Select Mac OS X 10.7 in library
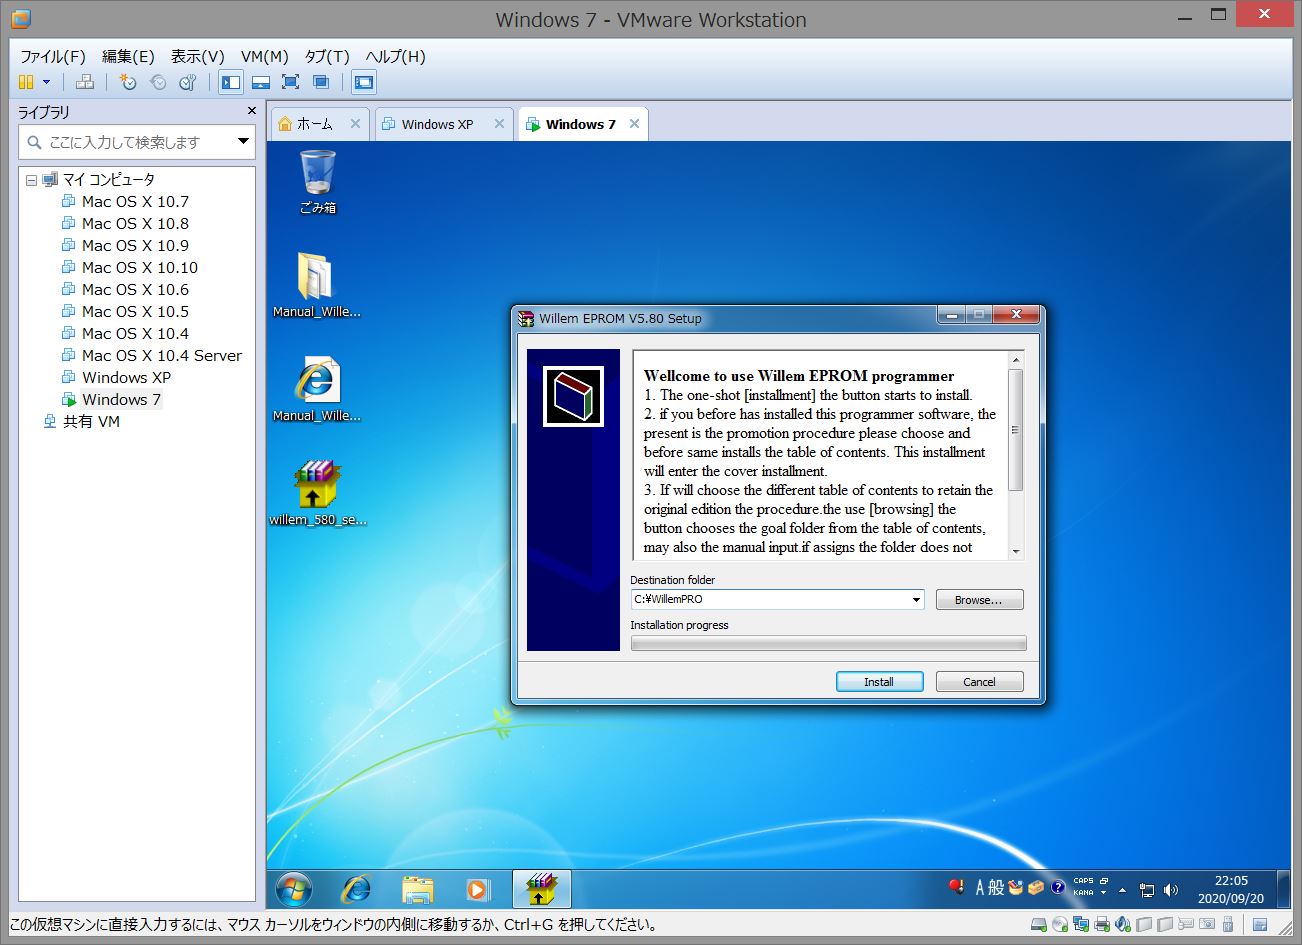The image size is (1302, 945). tap(135, 201)
